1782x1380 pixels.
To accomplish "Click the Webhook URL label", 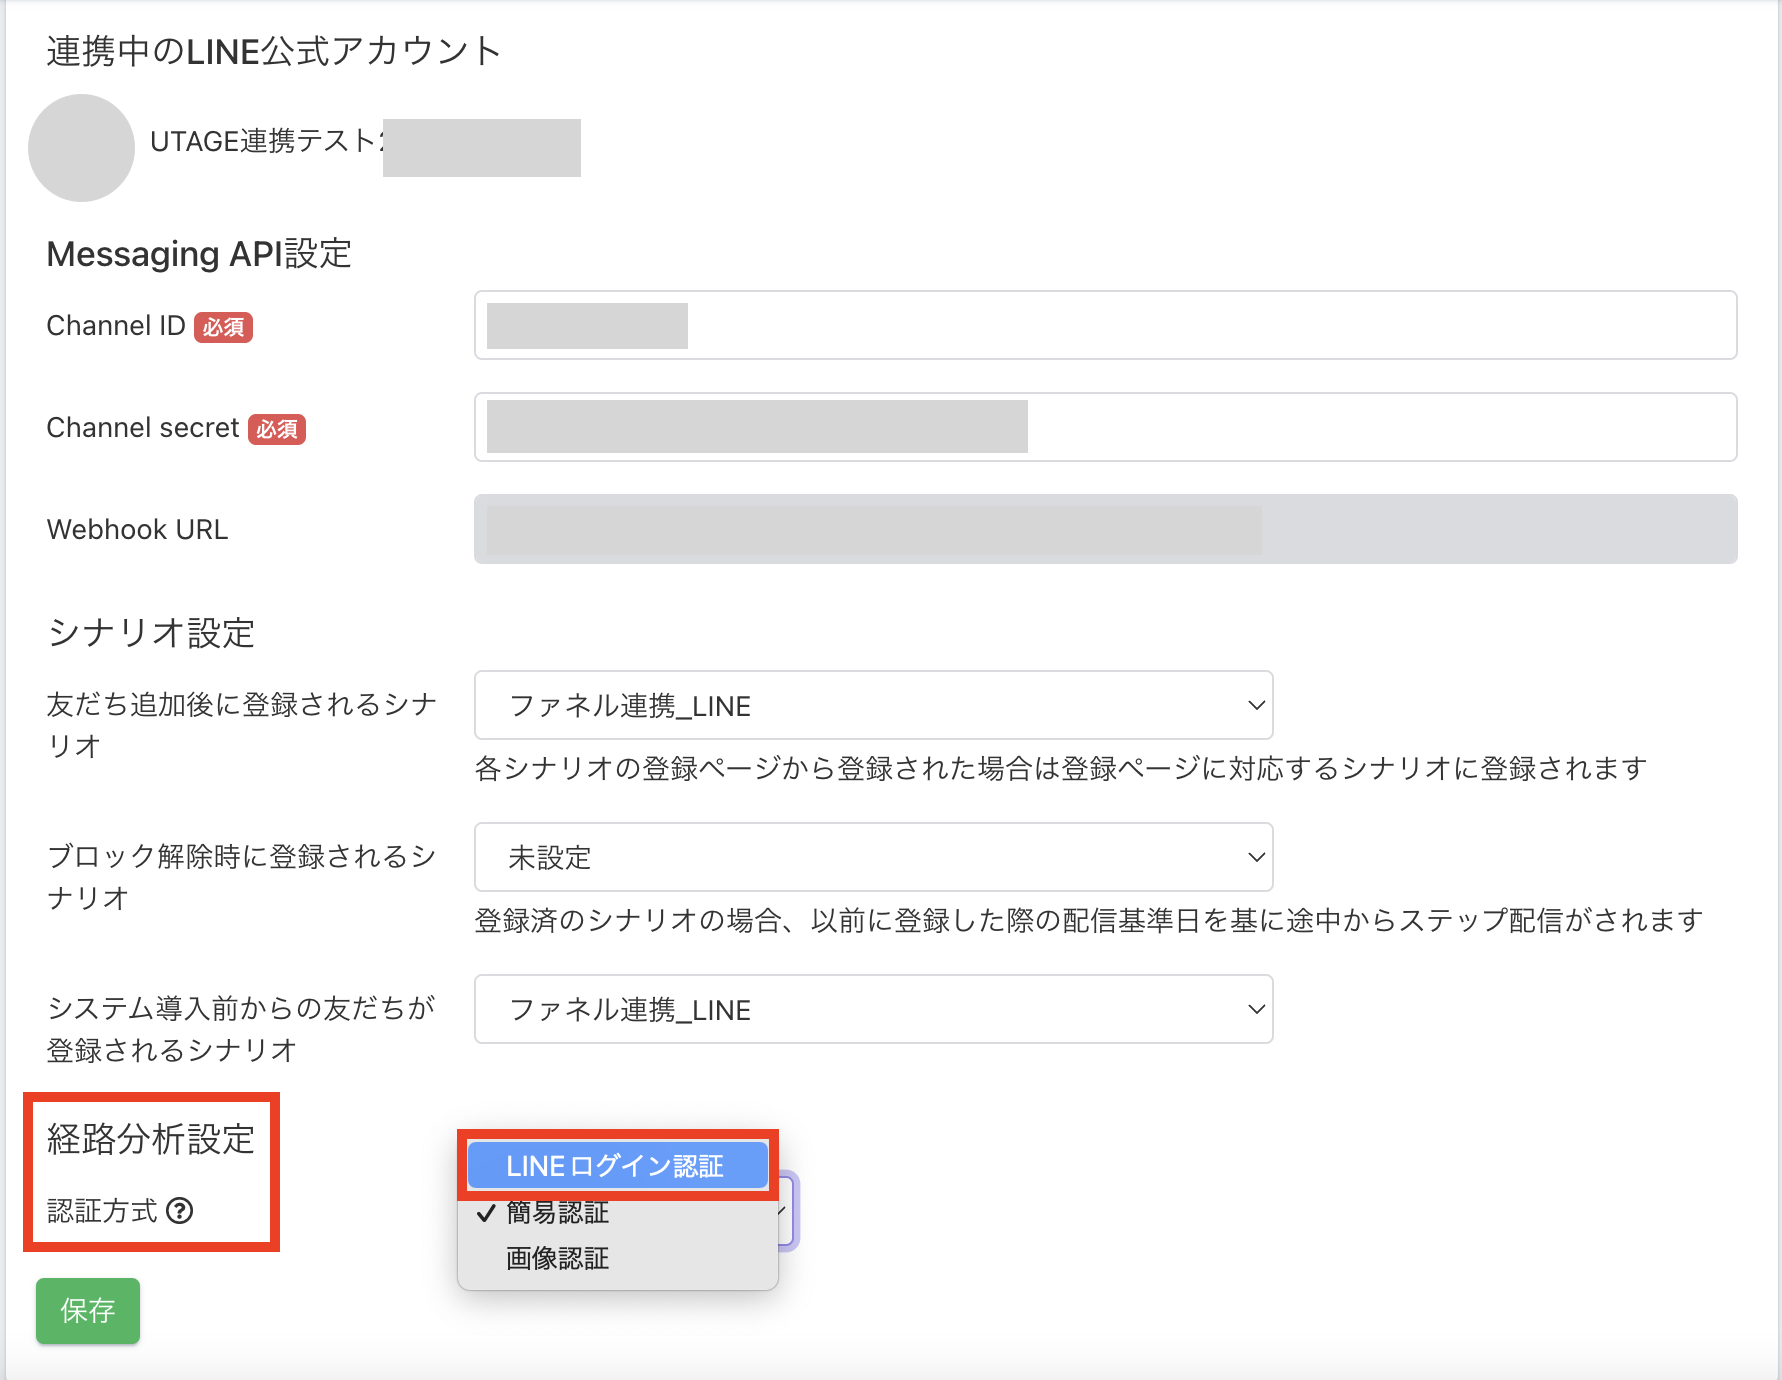I will coord(137,530).
